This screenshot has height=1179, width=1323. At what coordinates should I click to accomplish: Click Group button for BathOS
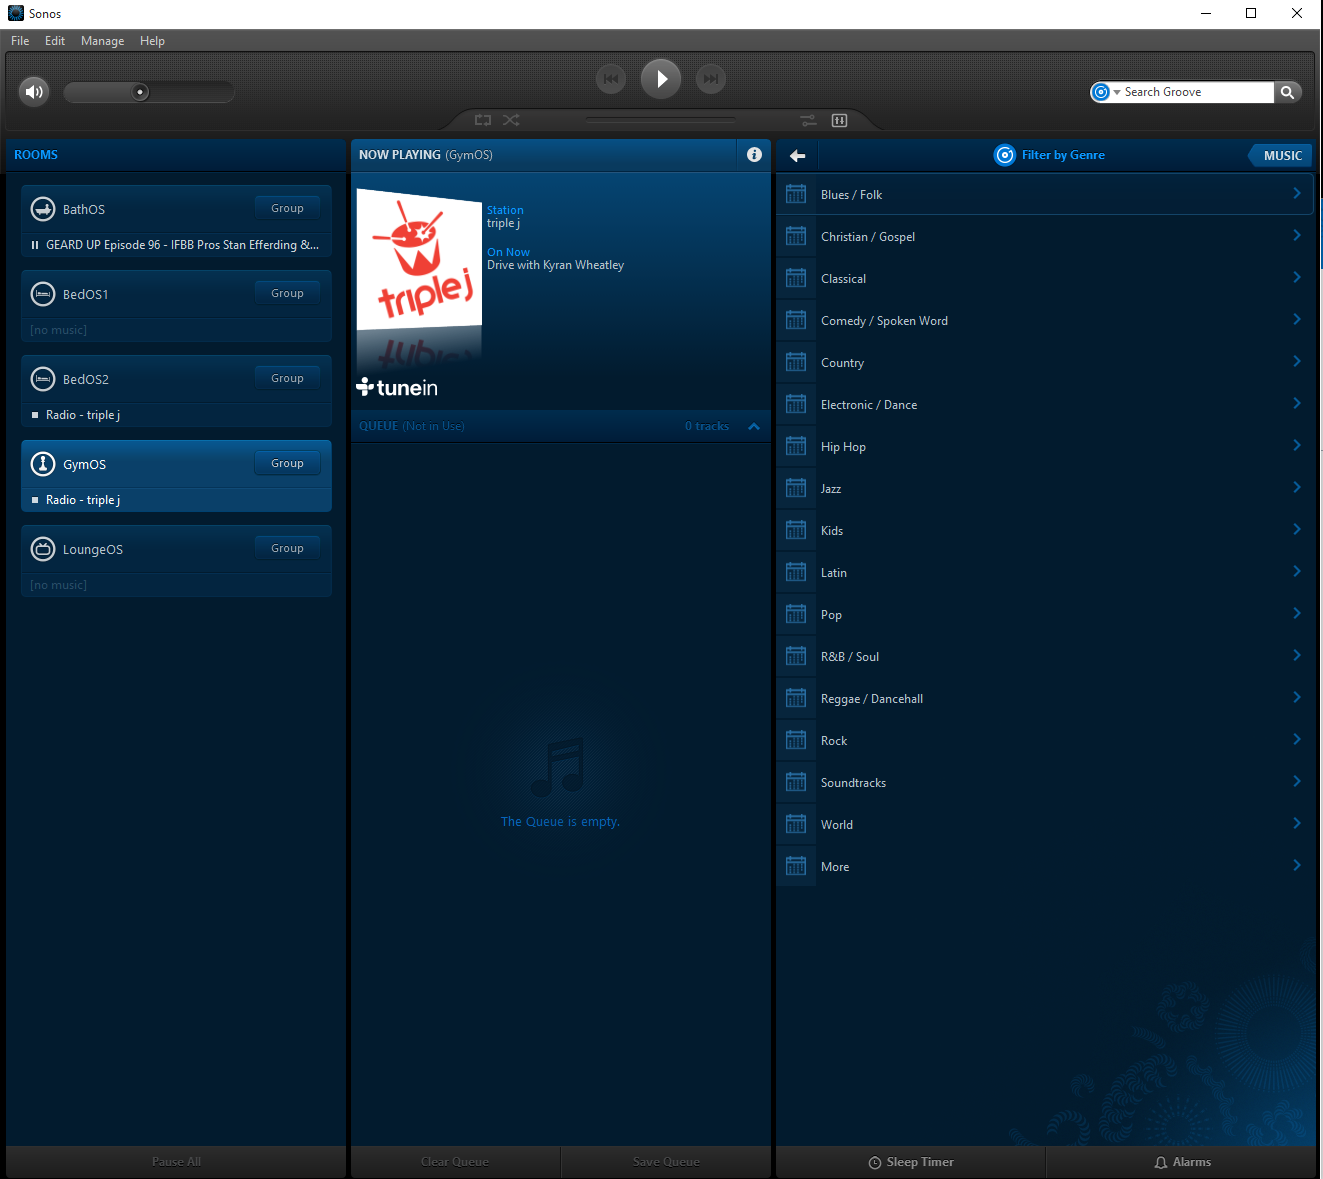pos(287,208)
